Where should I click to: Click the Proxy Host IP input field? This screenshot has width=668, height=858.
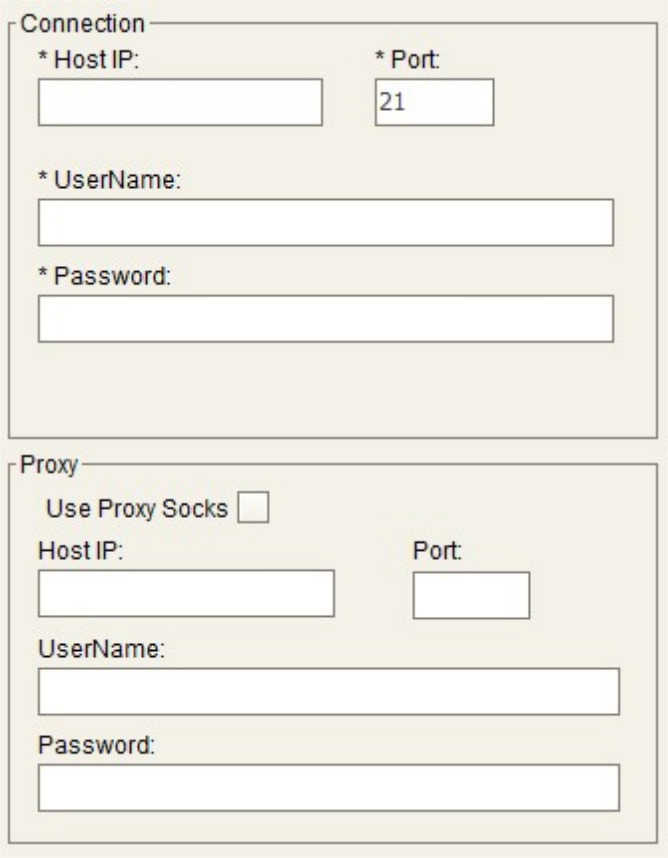(186, 594)
